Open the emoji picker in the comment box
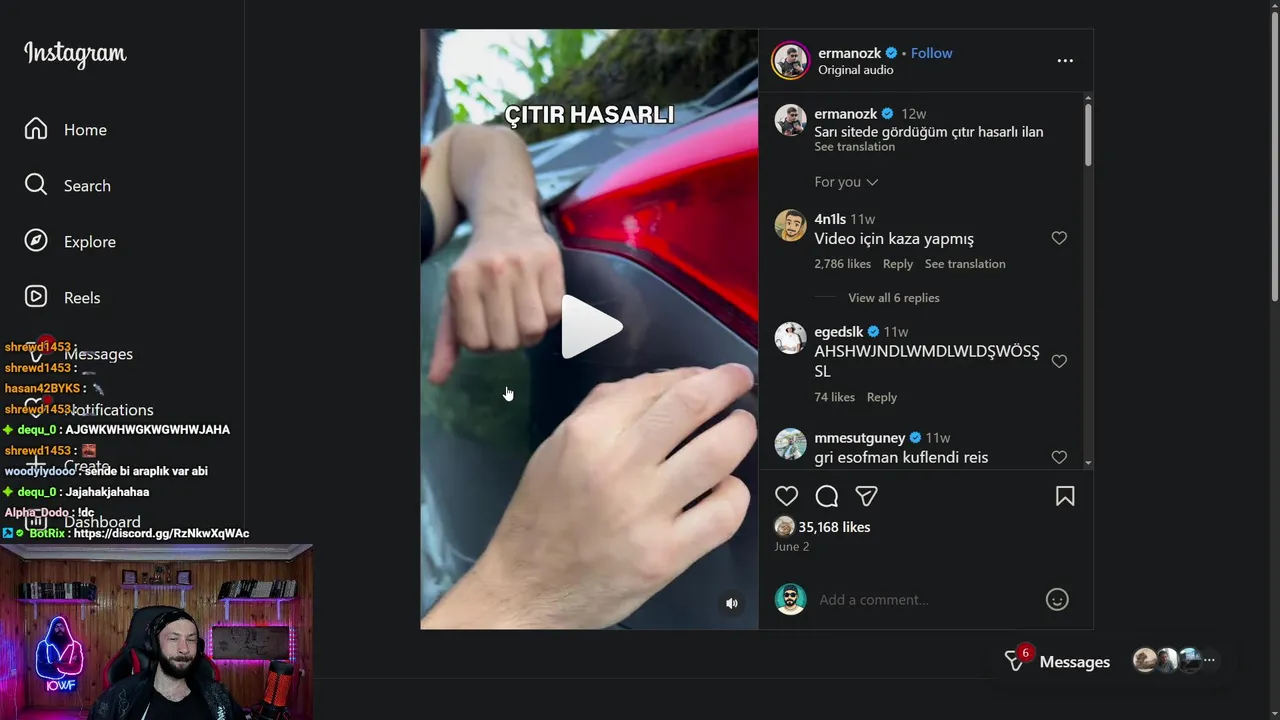The height and width of the screenshot is (720, 1280). 1057,599
